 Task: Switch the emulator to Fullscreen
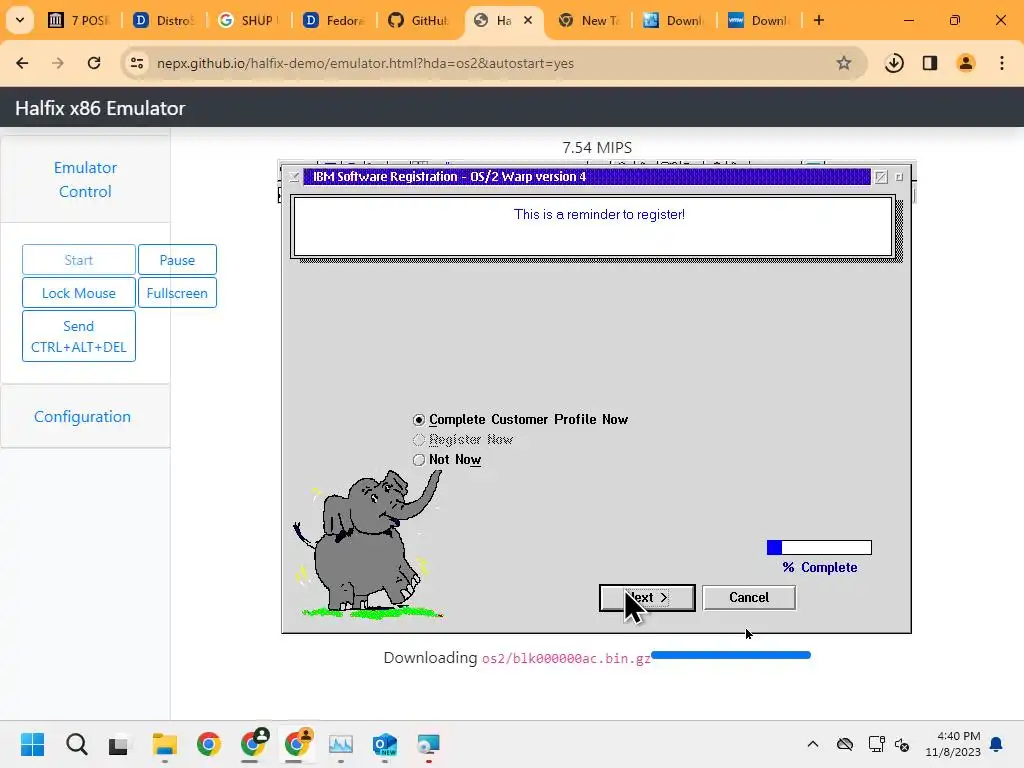pyautogui.click(x=177, y=293)
